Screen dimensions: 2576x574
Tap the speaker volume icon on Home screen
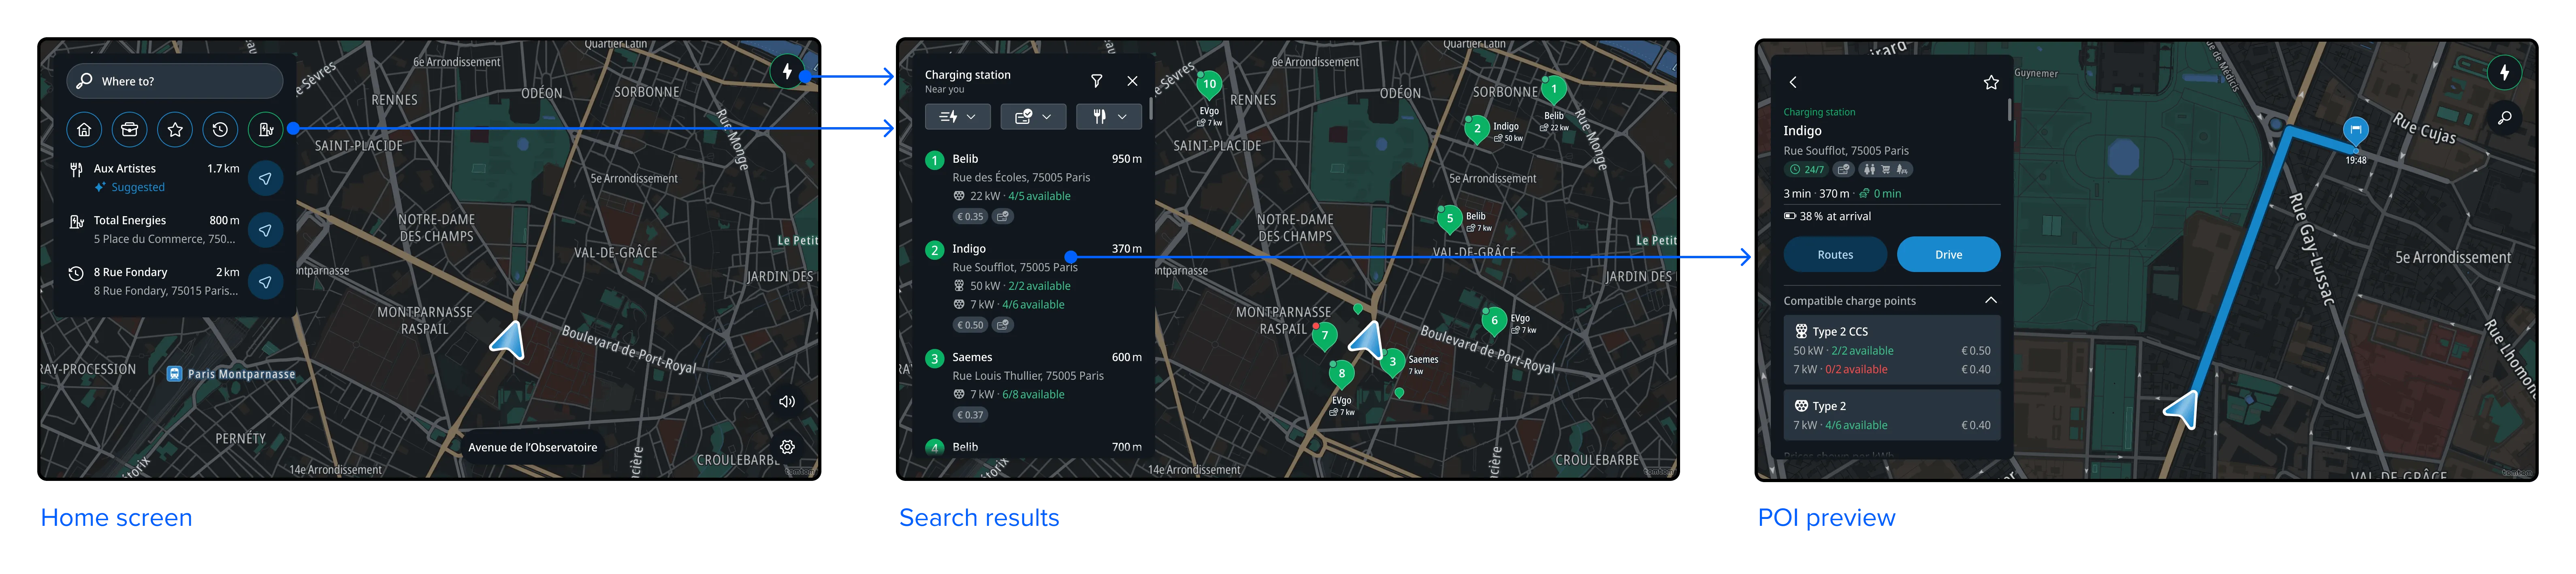click(x=787, y=402)
